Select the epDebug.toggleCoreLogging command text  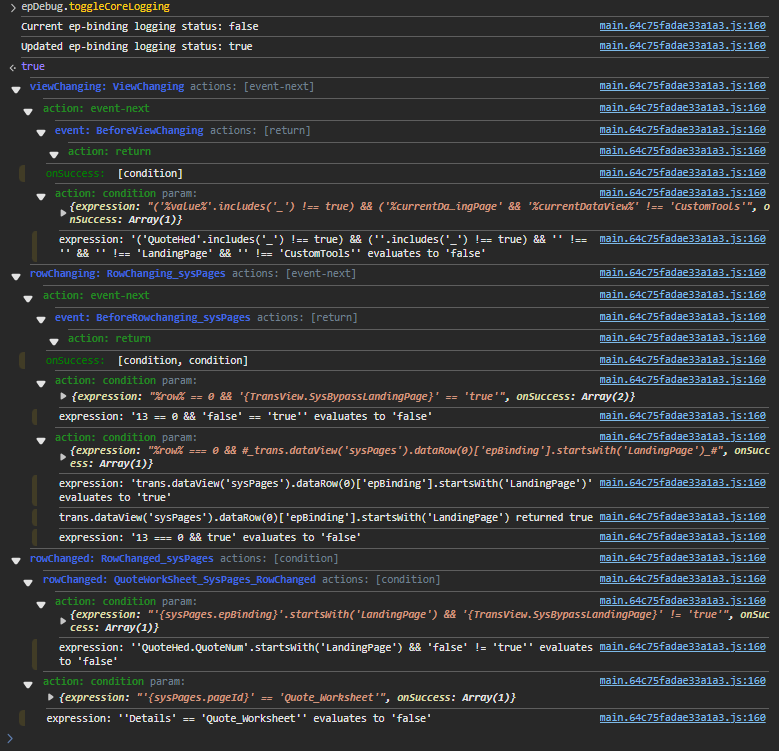point(95,7)
